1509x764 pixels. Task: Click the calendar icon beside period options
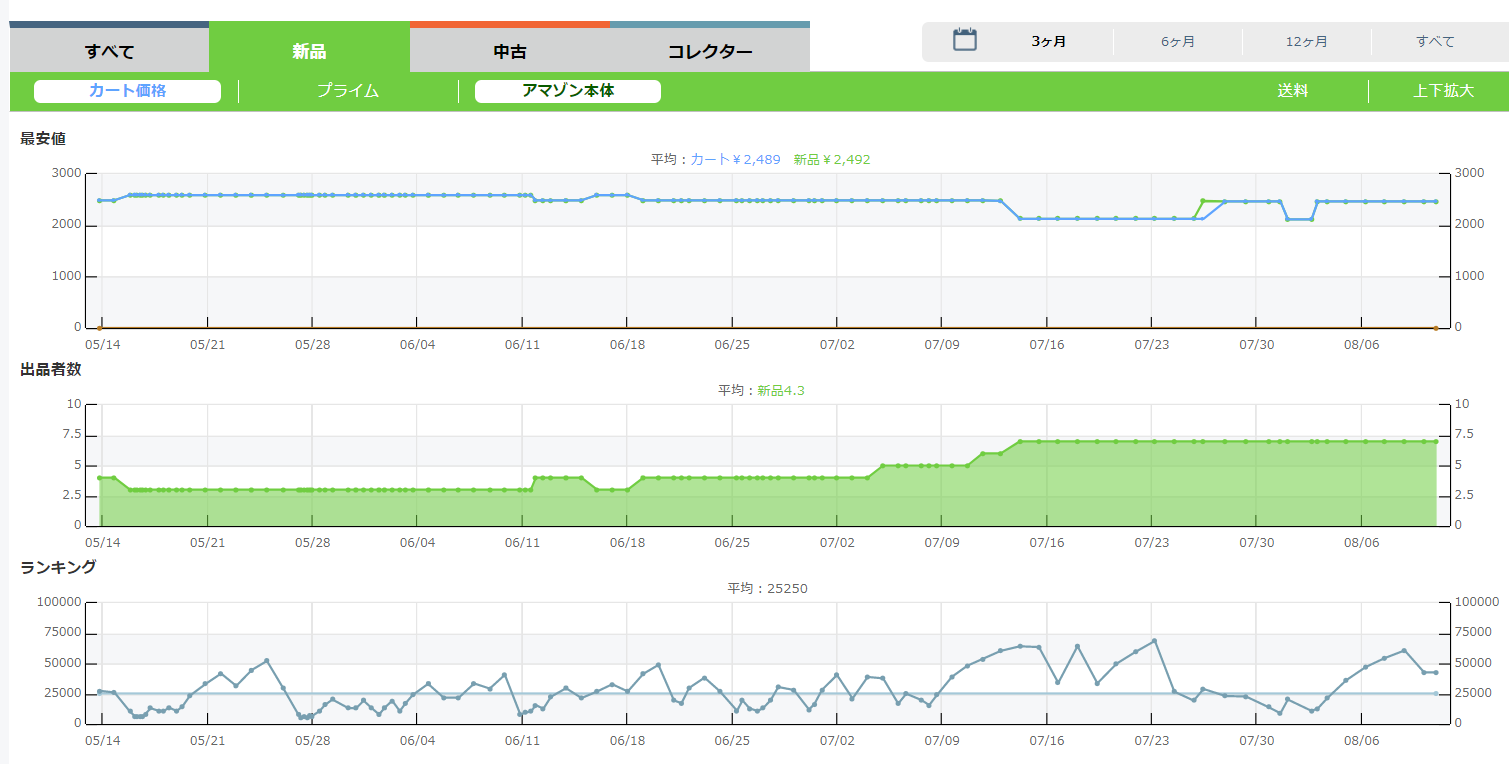coord(964,41)
